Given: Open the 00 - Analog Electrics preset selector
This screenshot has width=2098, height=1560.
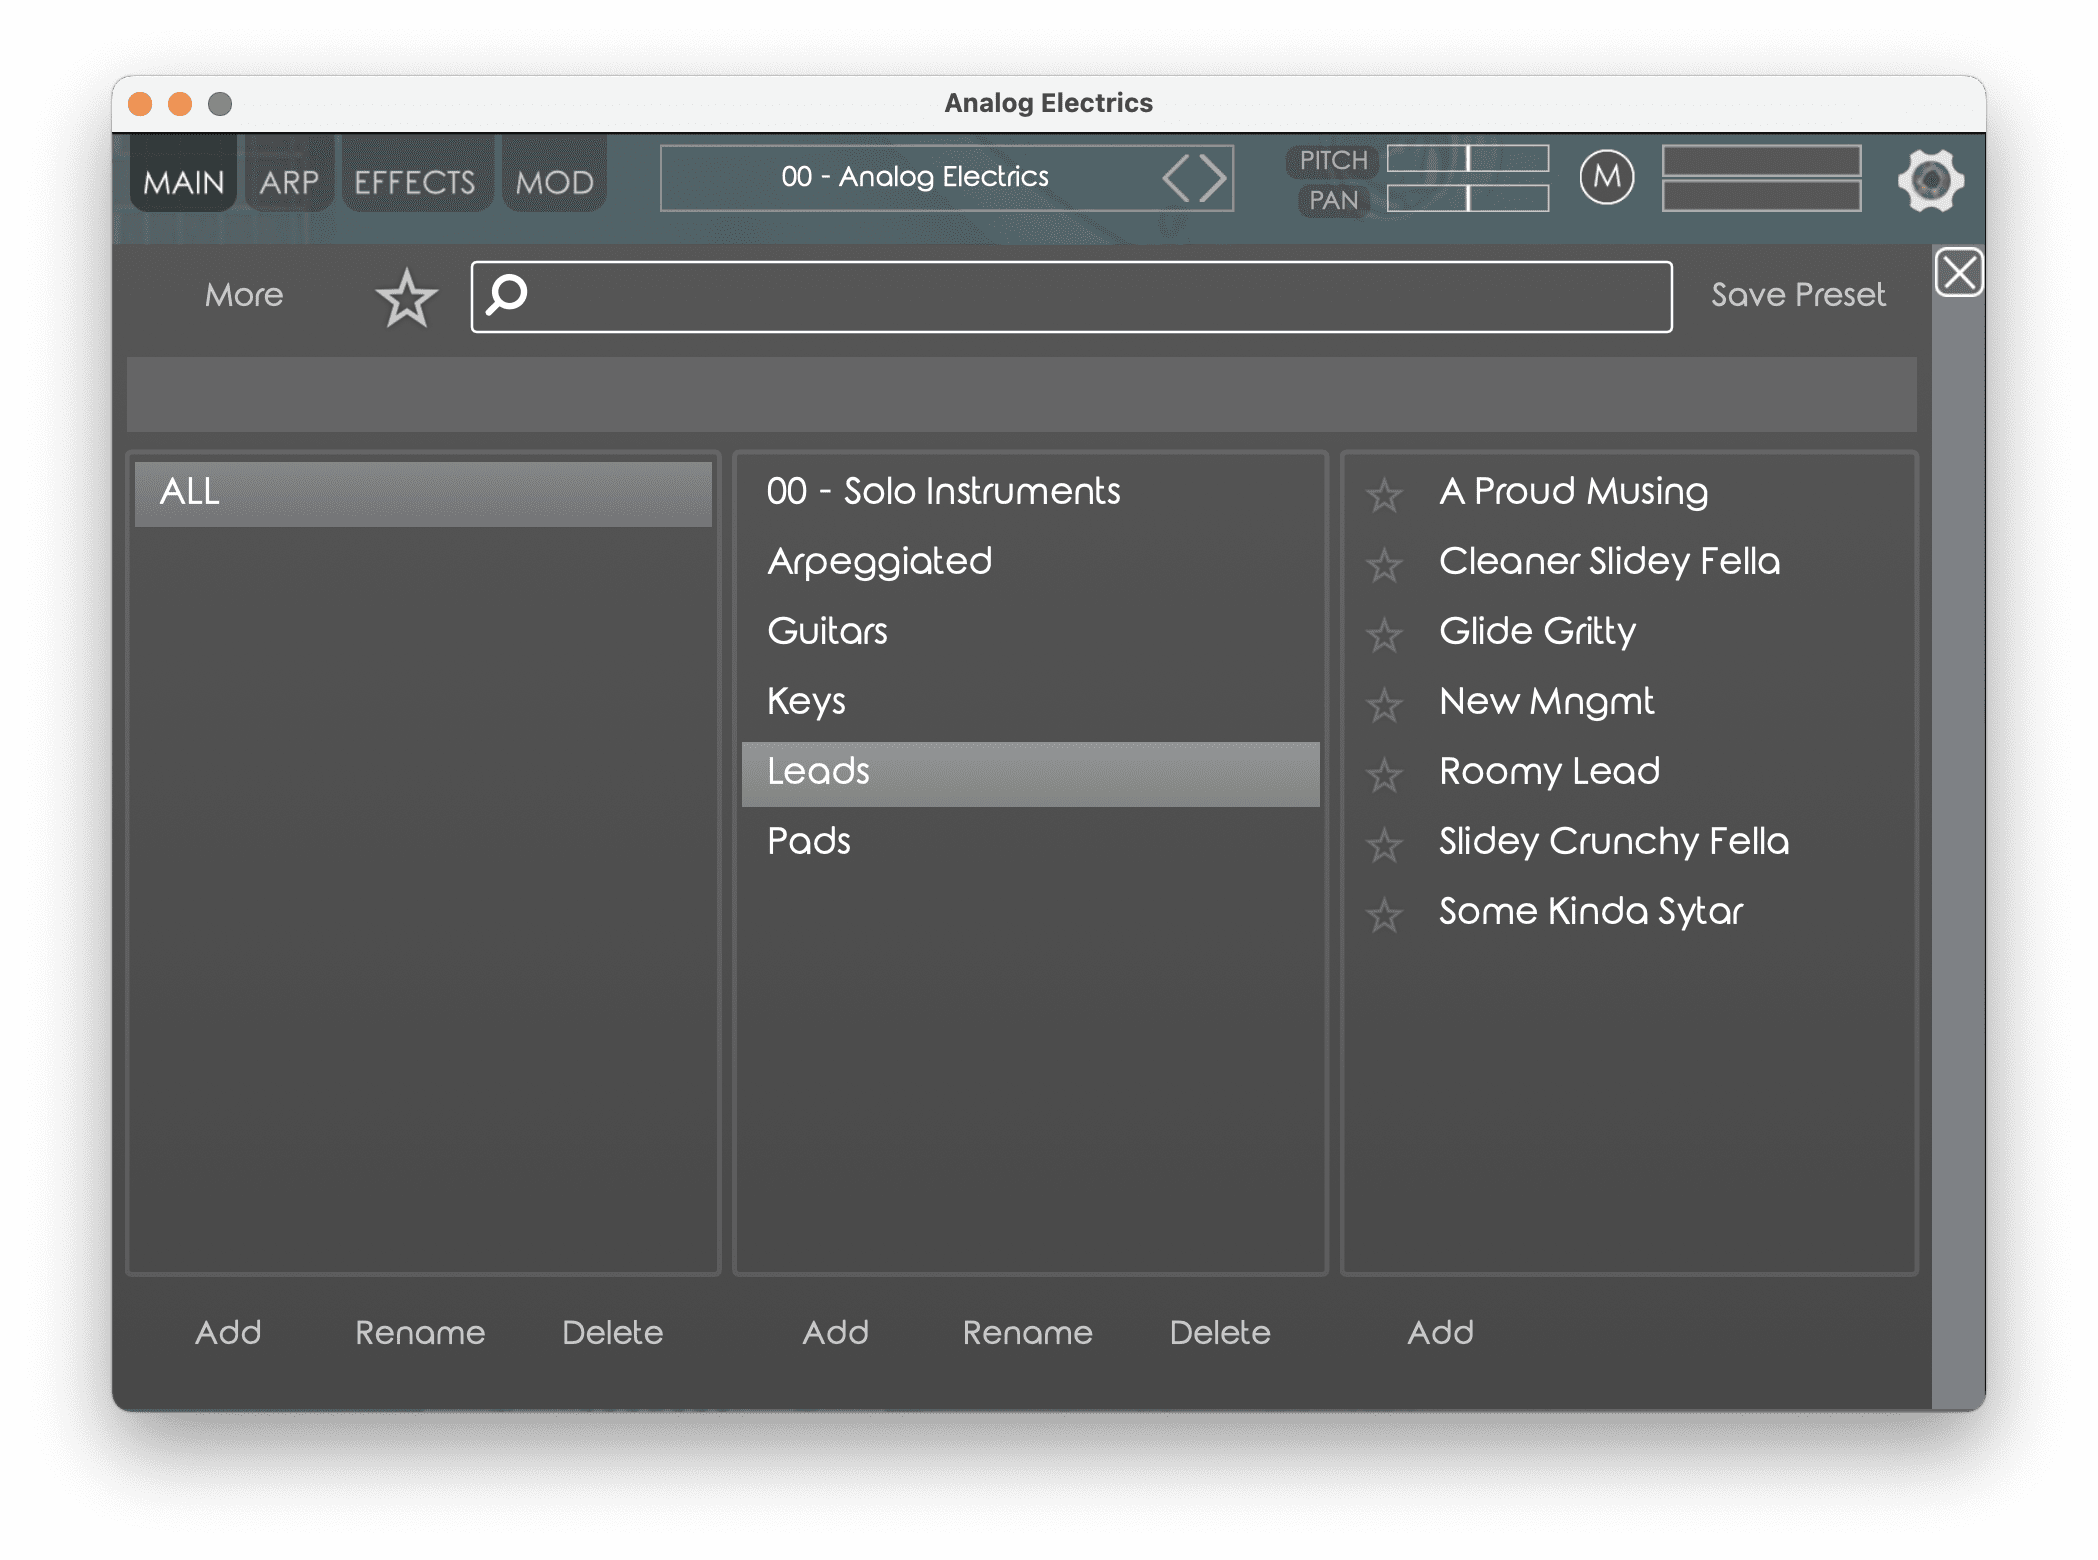Looking at the screenshot, I should tap(913, 178).
